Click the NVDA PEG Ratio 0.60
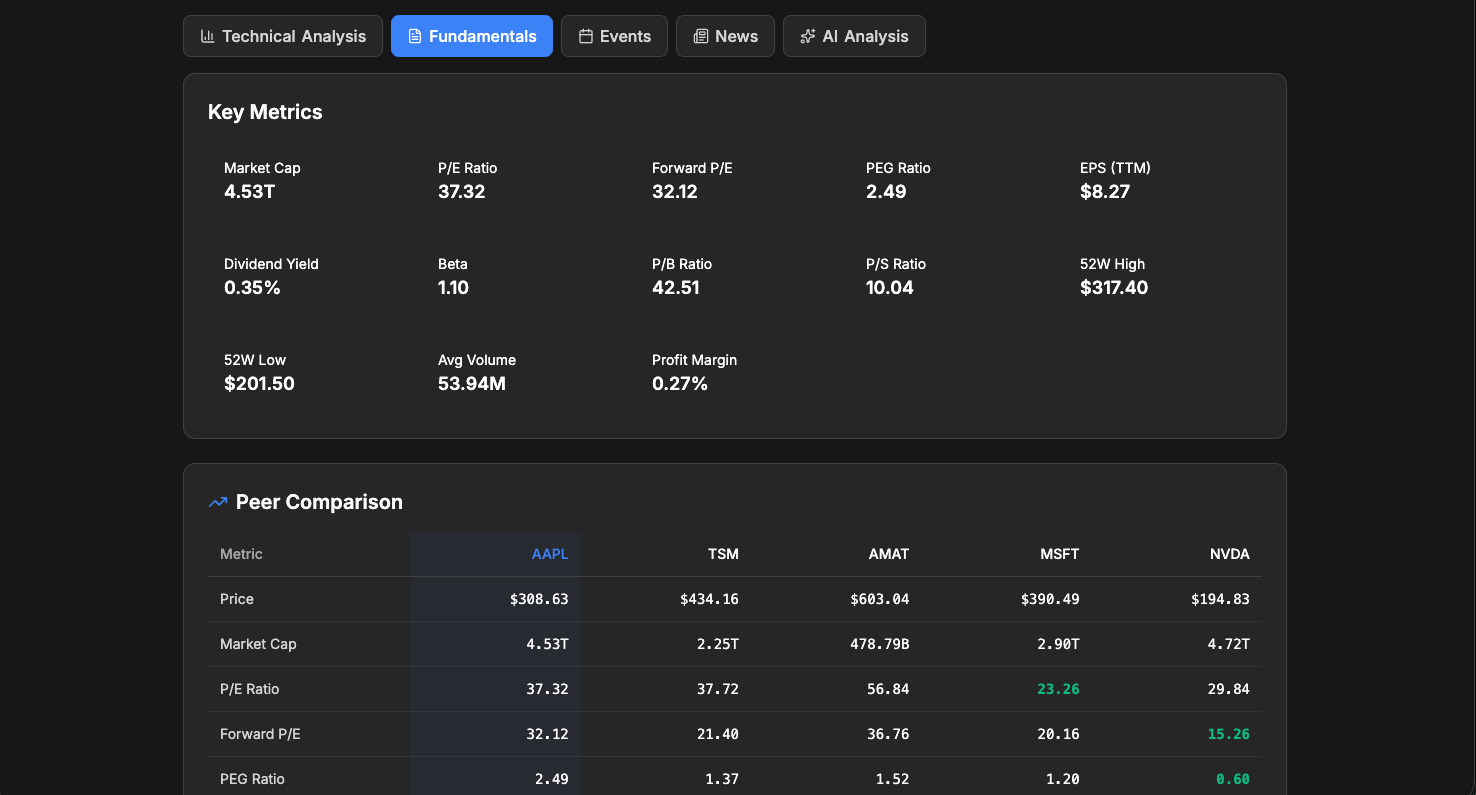This screenshot has width=1476, height=795. pos(1233,779)
